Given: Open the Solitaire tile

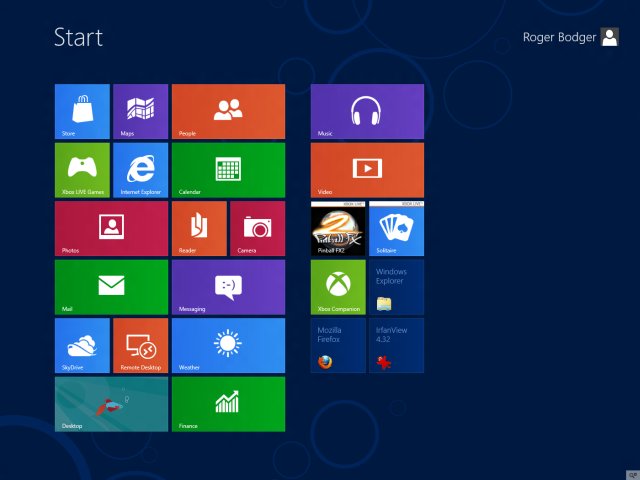Looking at the screenshot, I should pos(396,229).
